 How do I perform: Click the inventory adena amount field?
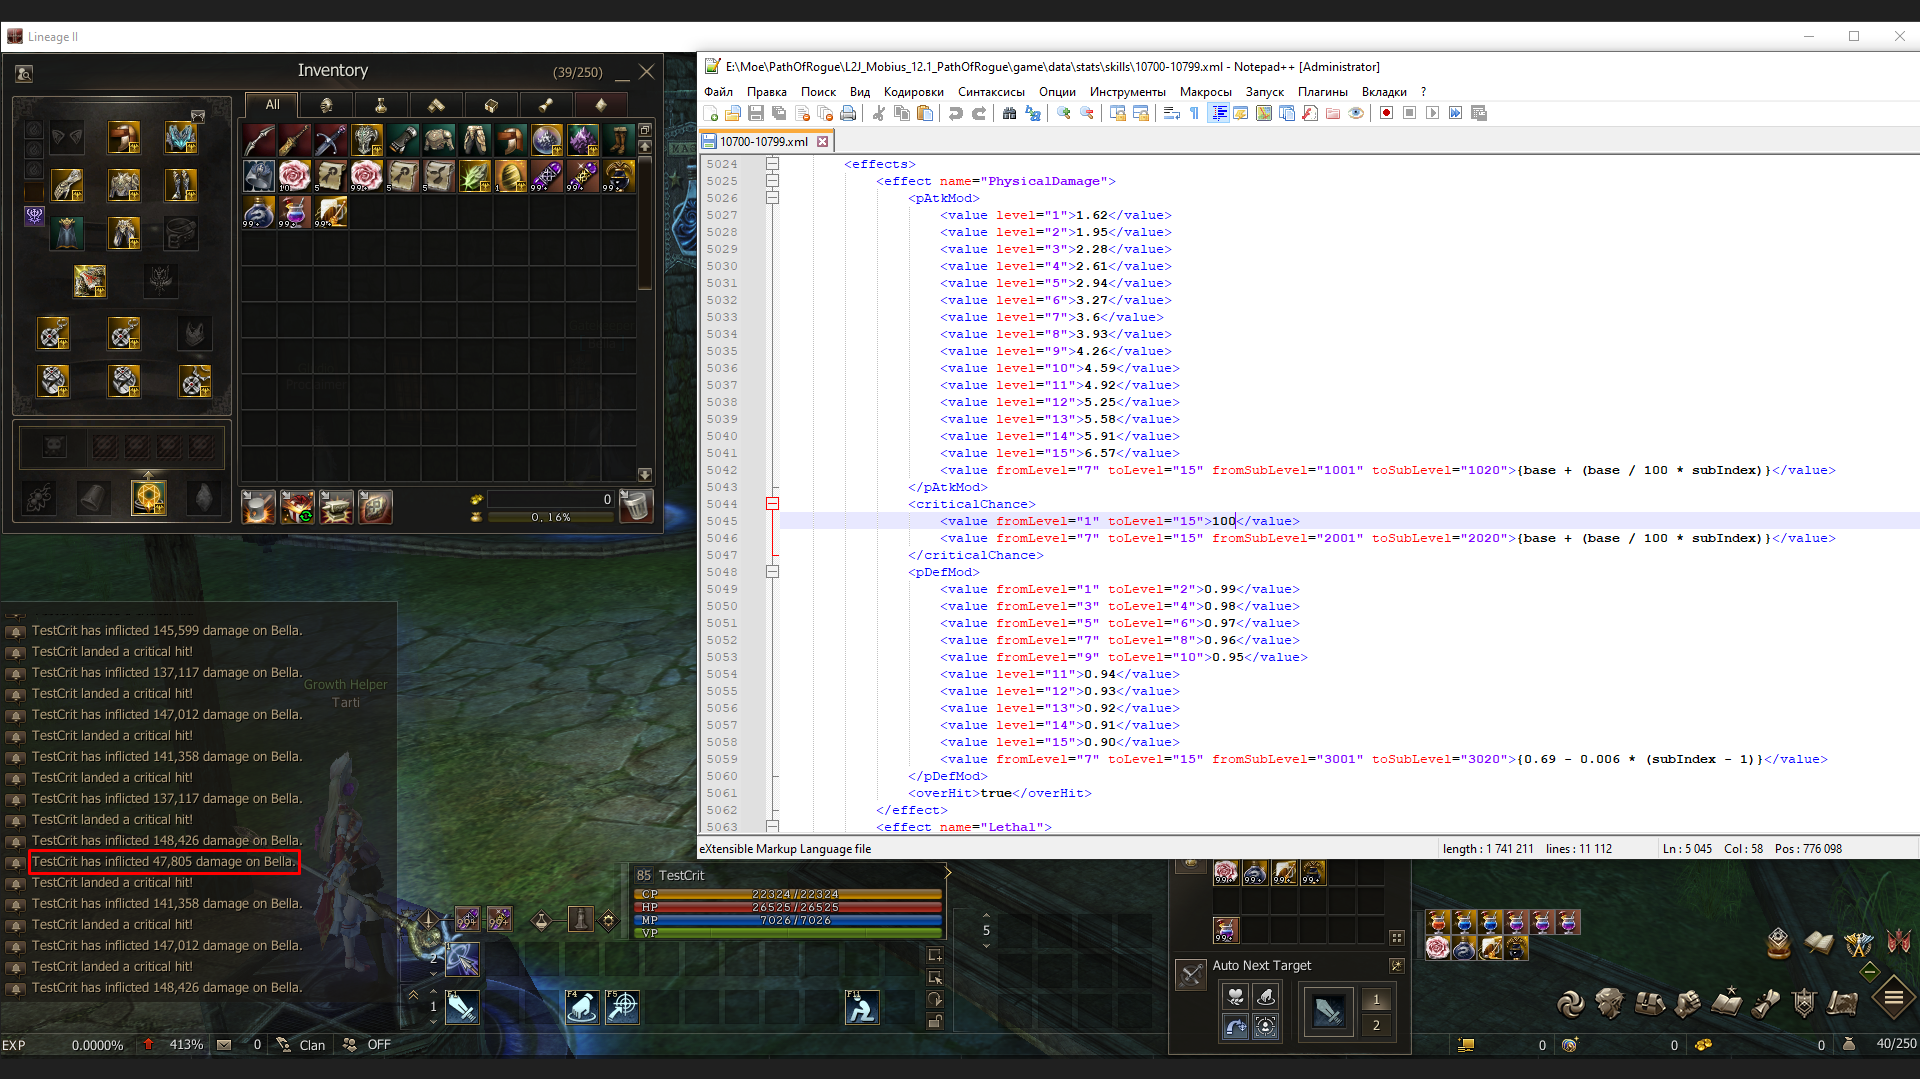click(x=550, y=499)
